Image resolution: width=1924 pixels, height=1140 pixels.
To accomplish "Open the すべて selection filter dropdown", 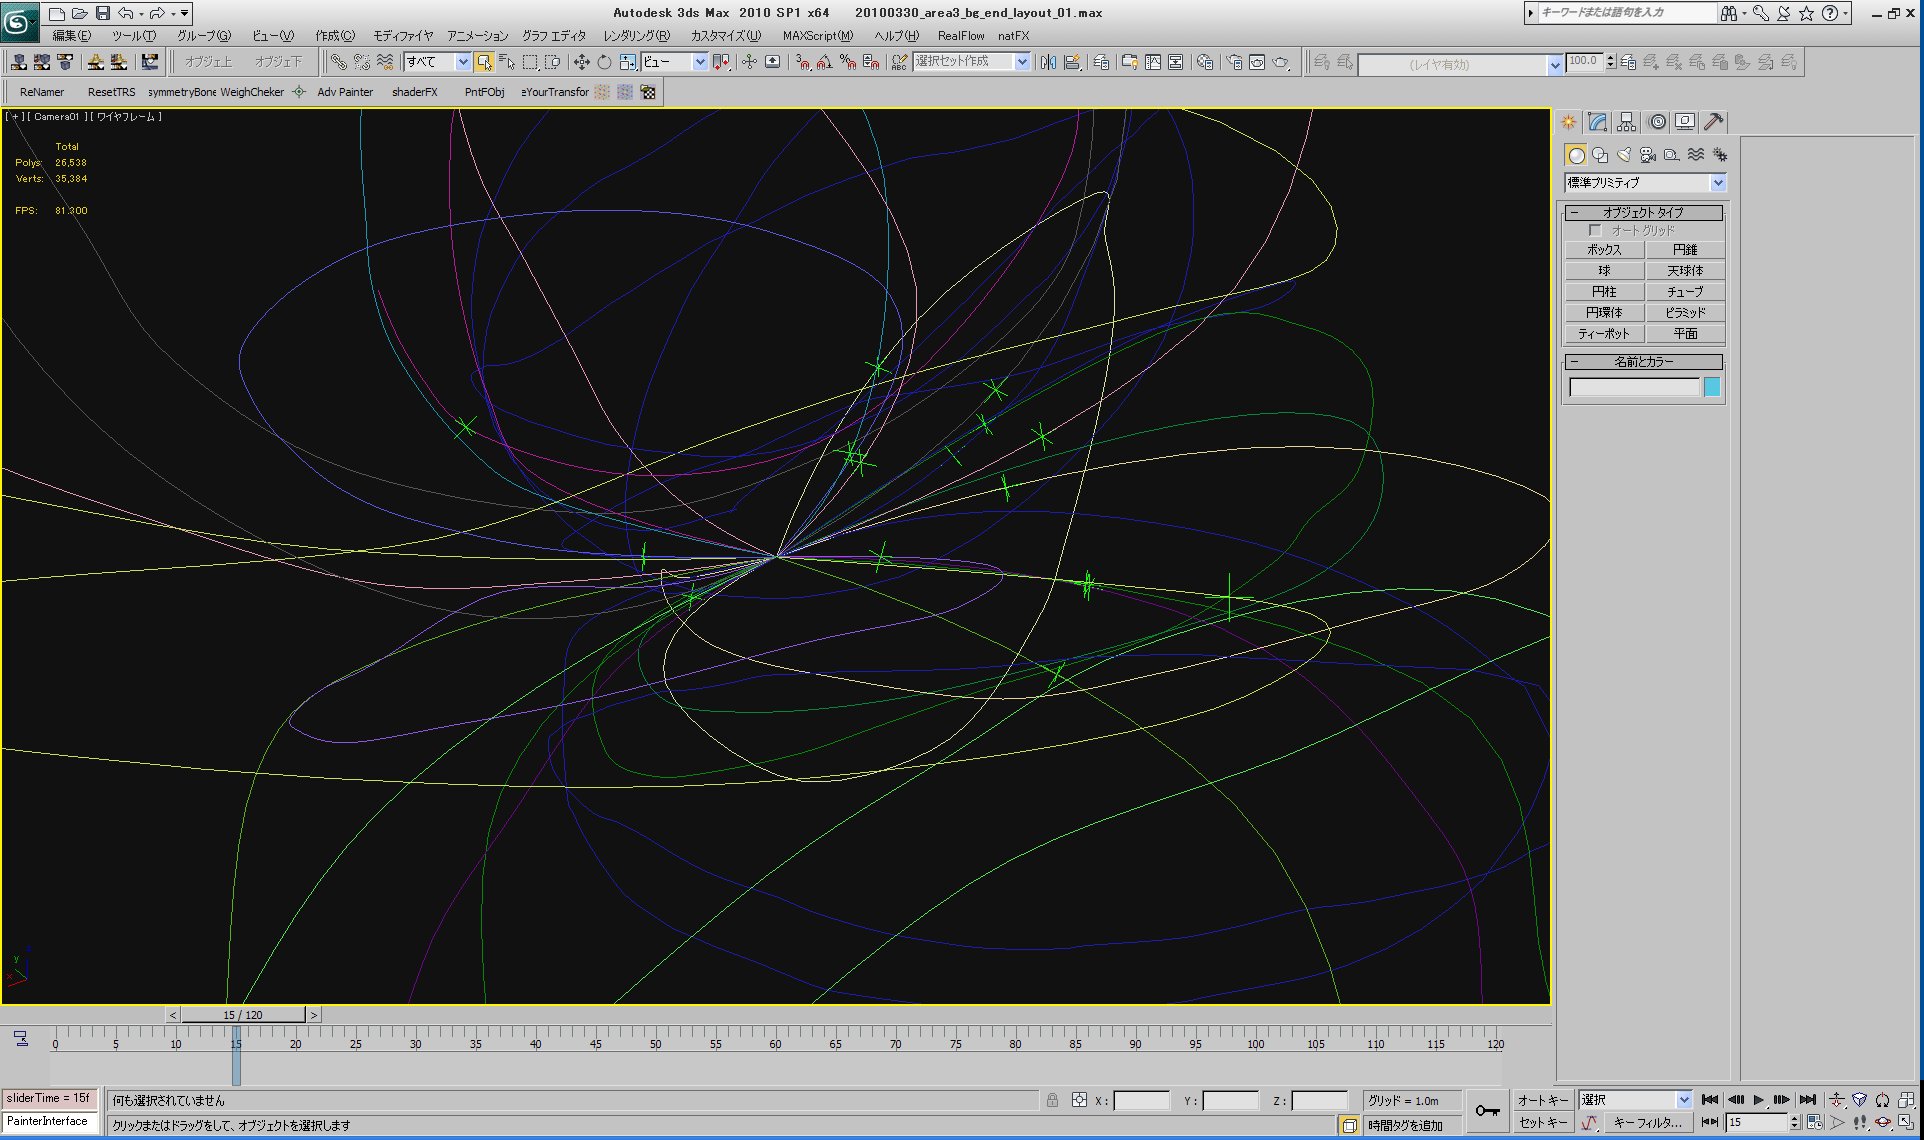I will pyautogui.click(x=462, y=62).
